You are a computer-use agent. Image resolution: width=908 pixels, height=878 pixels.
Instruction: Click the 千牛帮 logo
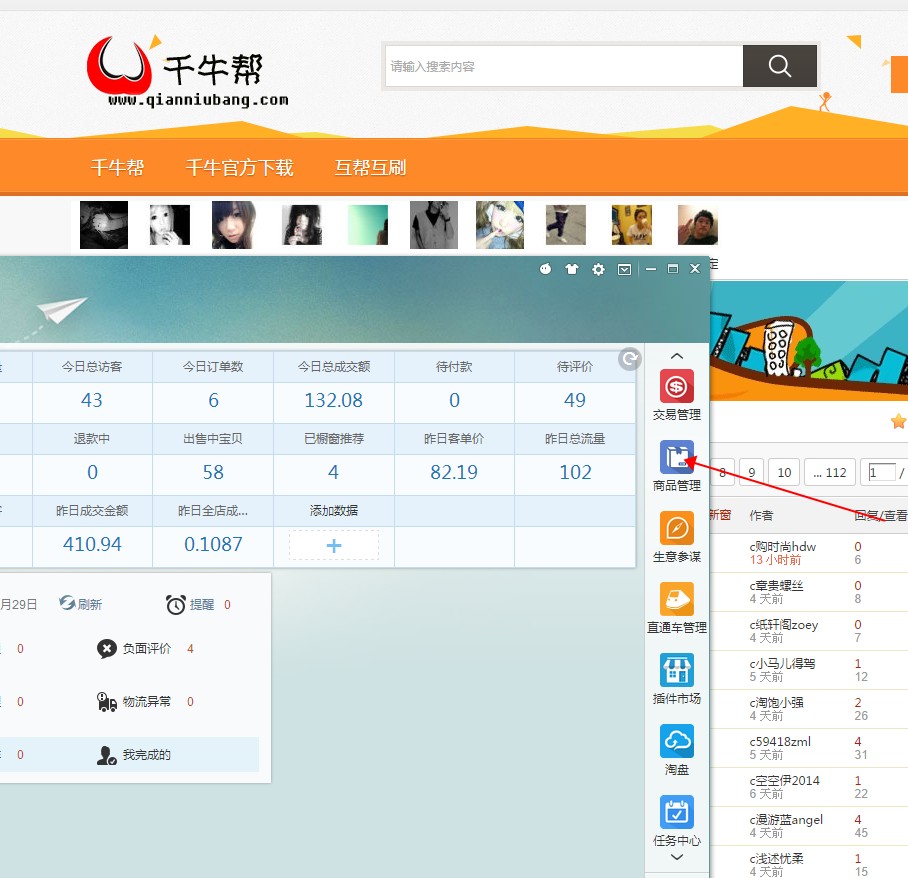(x=188, y=71)
